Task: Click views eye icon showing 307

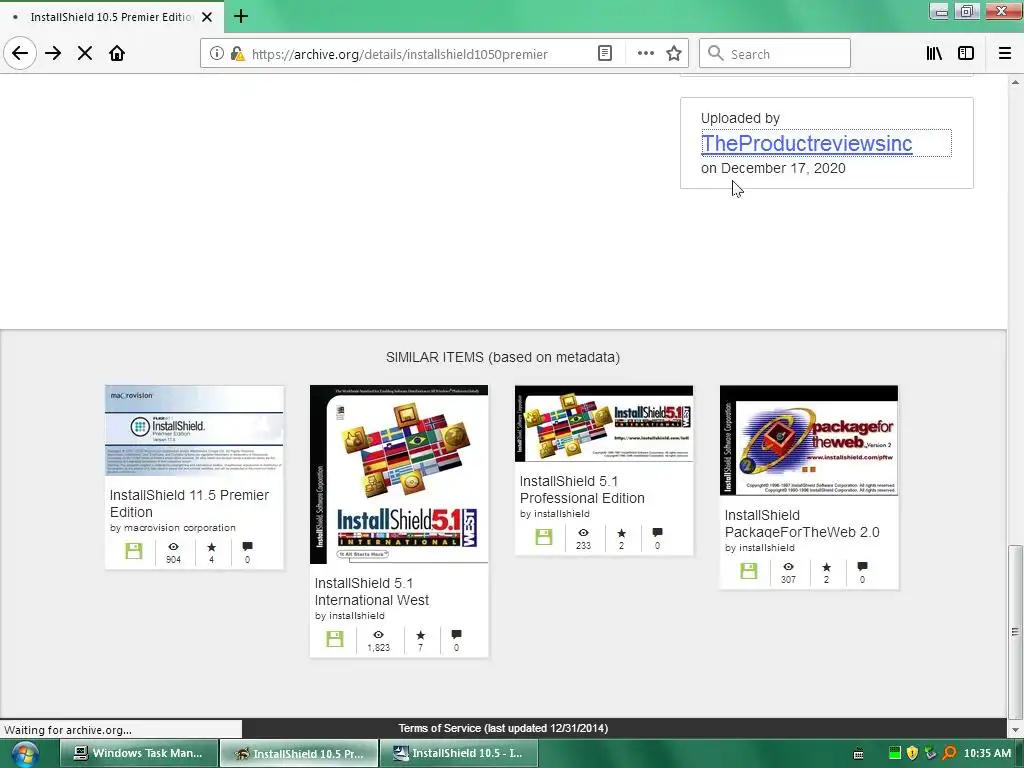Action: tap(788, 567)
